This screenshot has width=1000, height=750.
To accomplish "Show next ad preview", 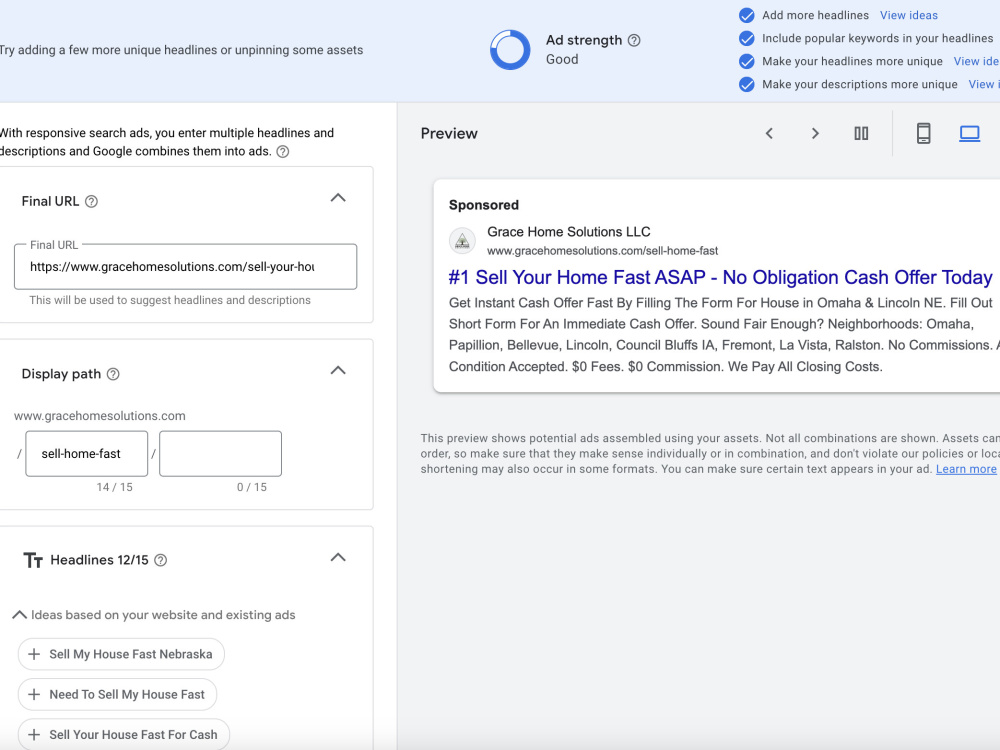I will (x=815, y=133).
